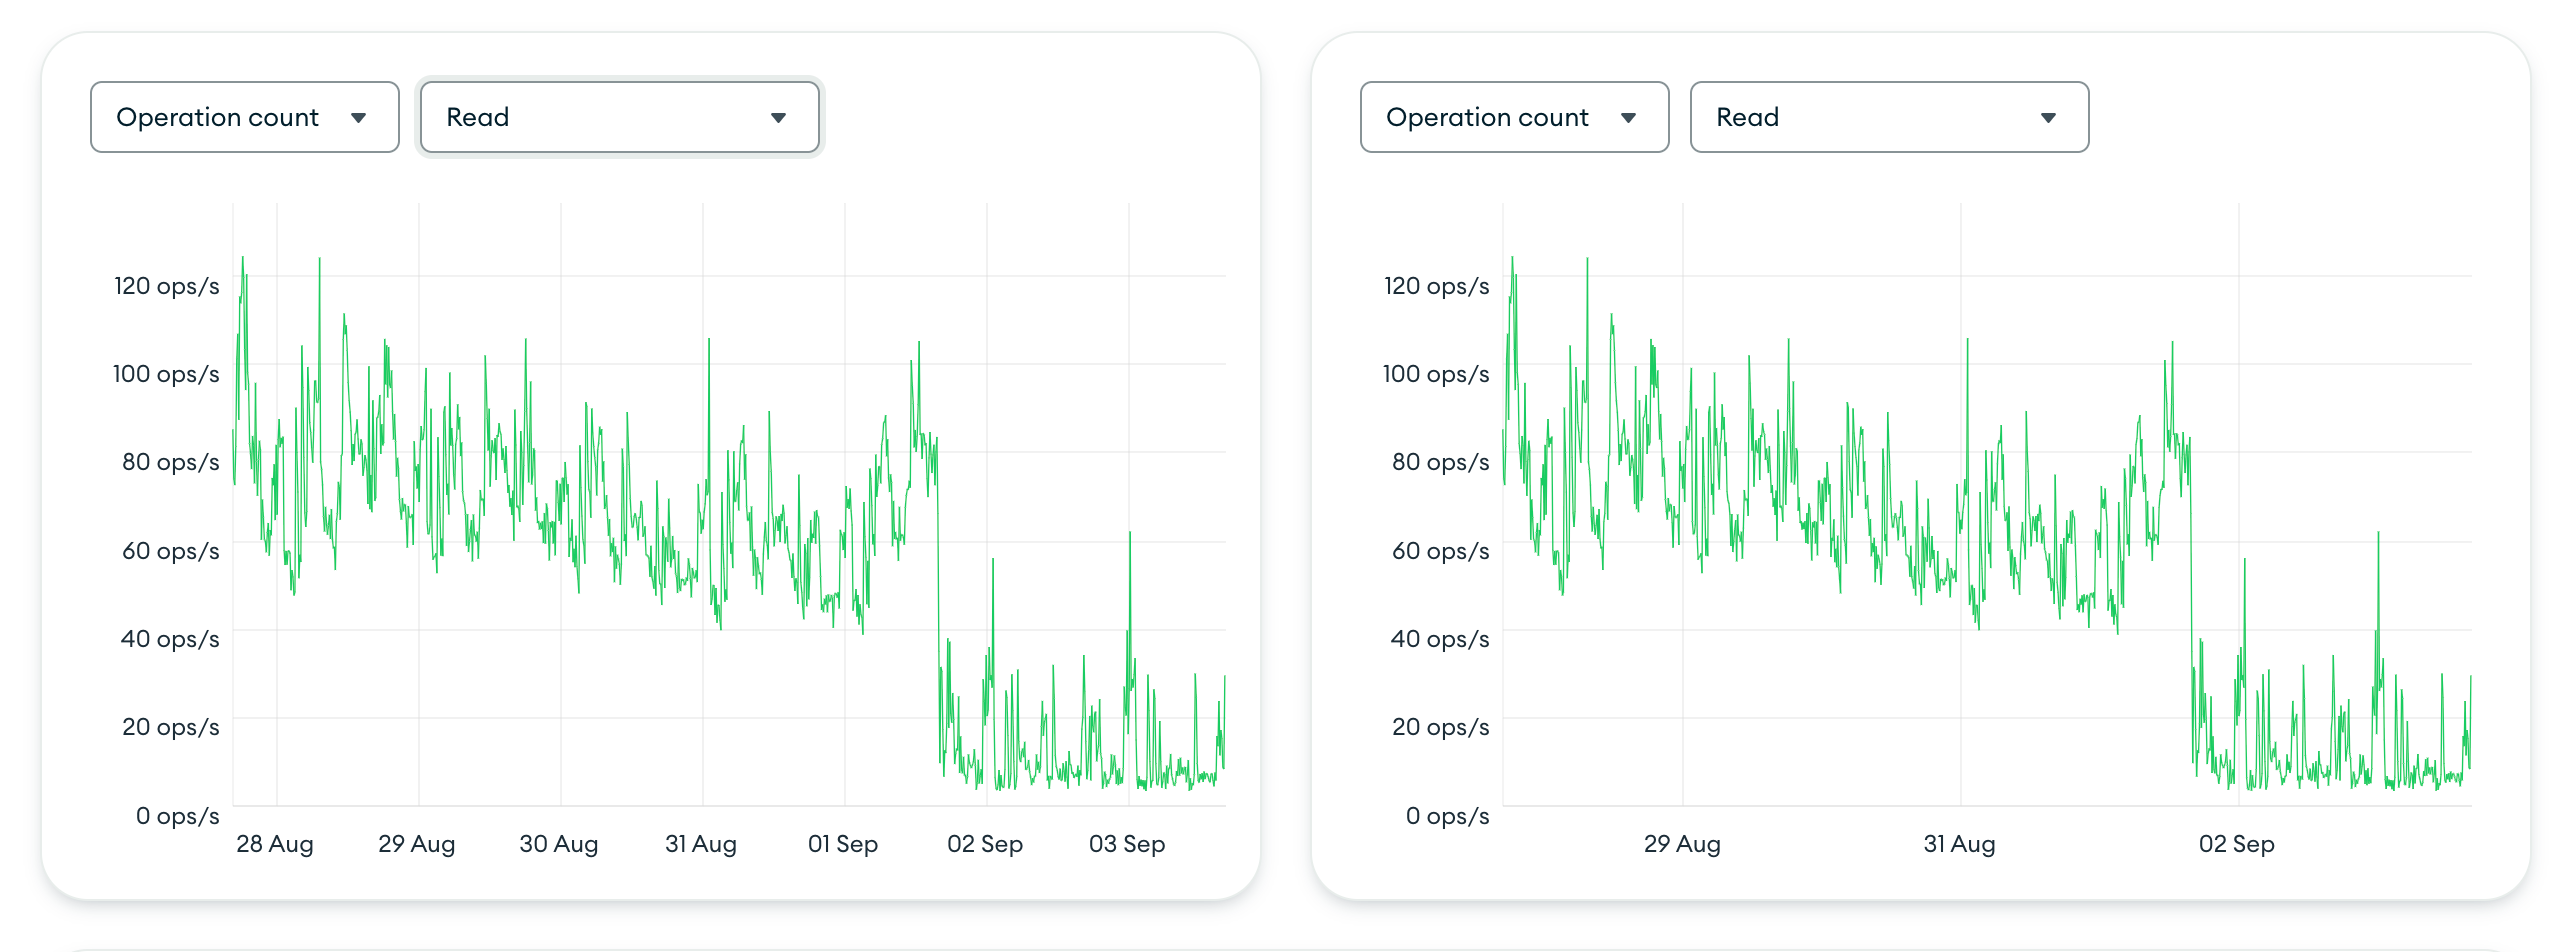Open the left chart's Read dropdown
This screenshot has height=952, width=2554.
tap(619, 117)
